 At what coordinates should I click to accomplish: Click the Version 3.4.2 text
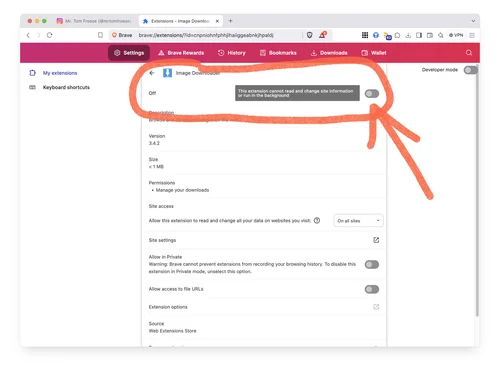pos(157,140)
